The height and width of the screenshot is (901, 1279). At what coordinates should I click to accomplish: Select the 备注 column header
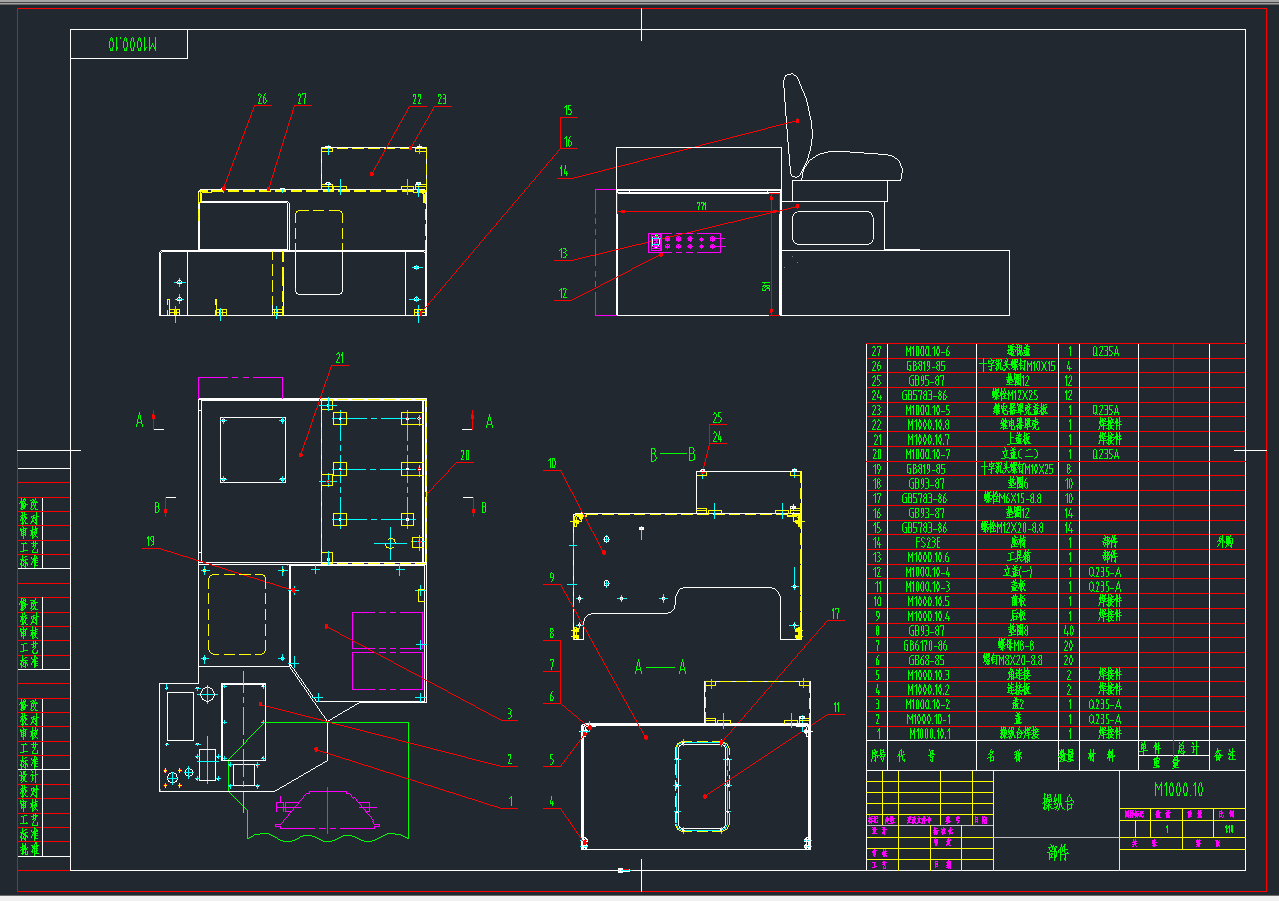(x=1225, y=754)
